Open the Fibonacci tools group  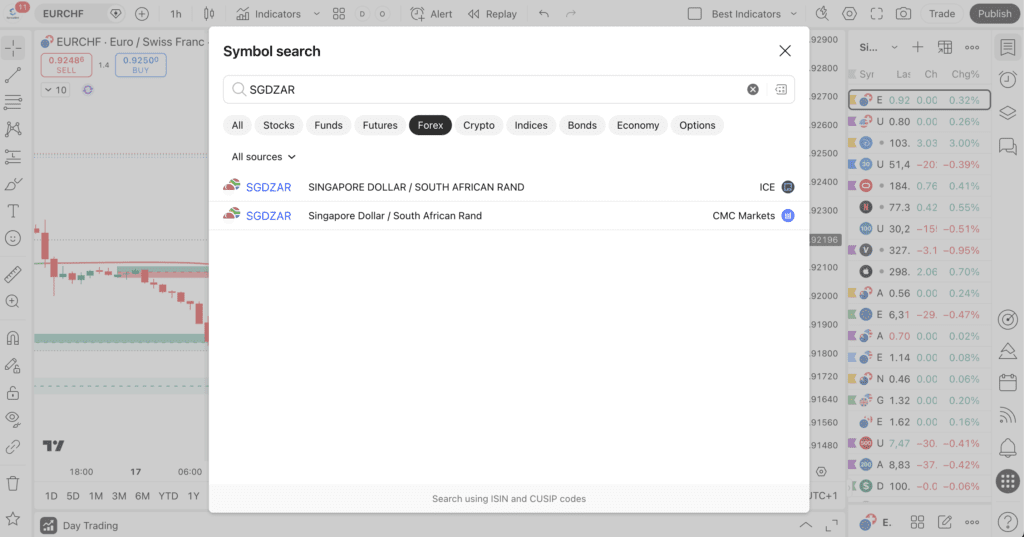tap(13, 102)
